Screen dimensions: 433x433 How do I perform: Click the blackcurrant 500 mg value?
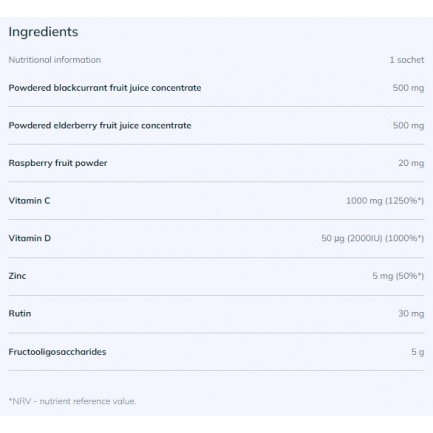pos(408,88)
